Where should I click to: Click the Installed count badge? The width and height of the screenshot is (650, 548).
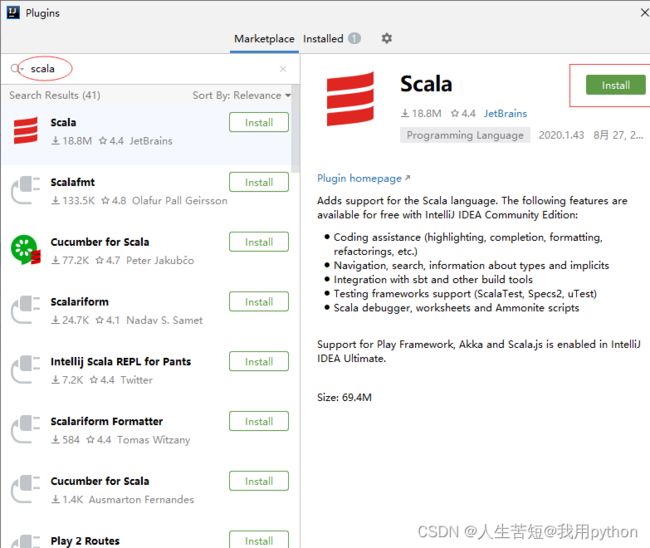point(354,39)
